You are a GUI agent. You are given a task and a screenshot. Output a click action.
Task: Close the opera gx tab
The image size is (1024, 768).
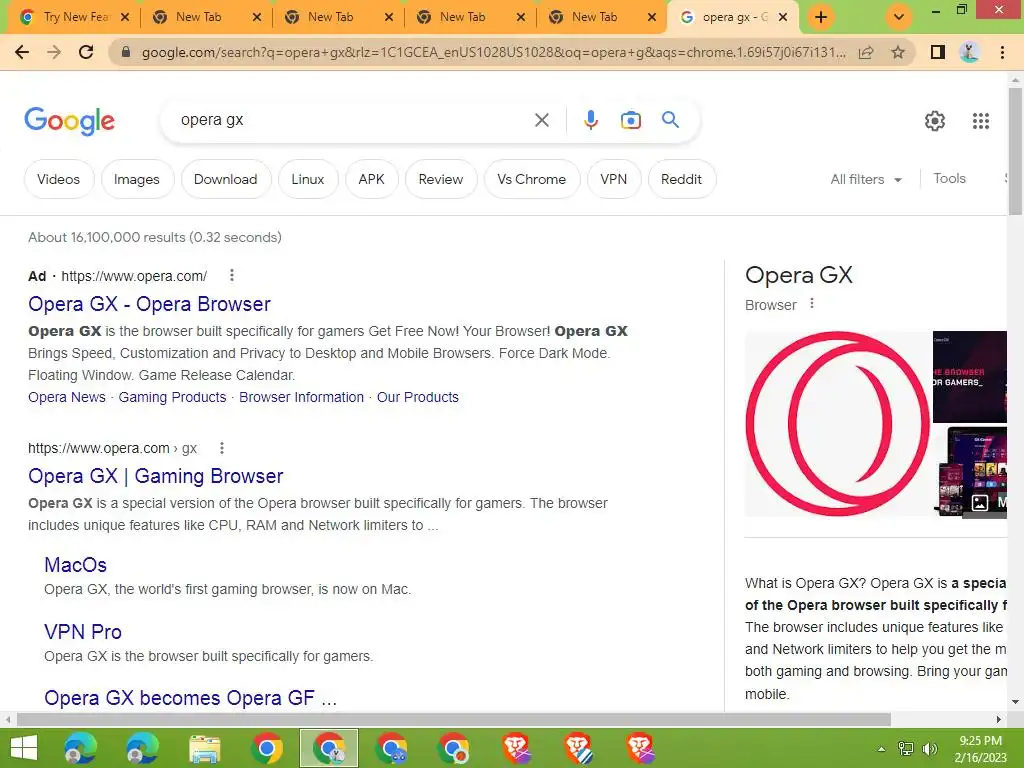point(783,18)
